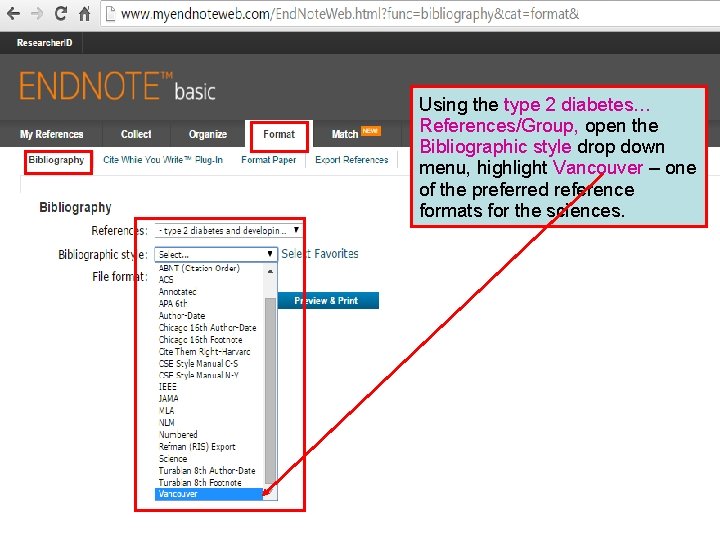Open the ResearcherID link
720x540 pixels.
pyautogui.click(x=45, y=43)
